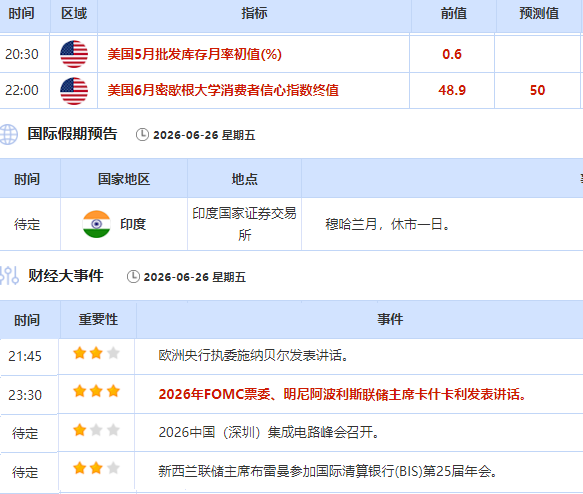This screenshot has width=583, height=494.
Task: Click the clock icon in the 财经大事件 header
Action: [x=133, y=277]
